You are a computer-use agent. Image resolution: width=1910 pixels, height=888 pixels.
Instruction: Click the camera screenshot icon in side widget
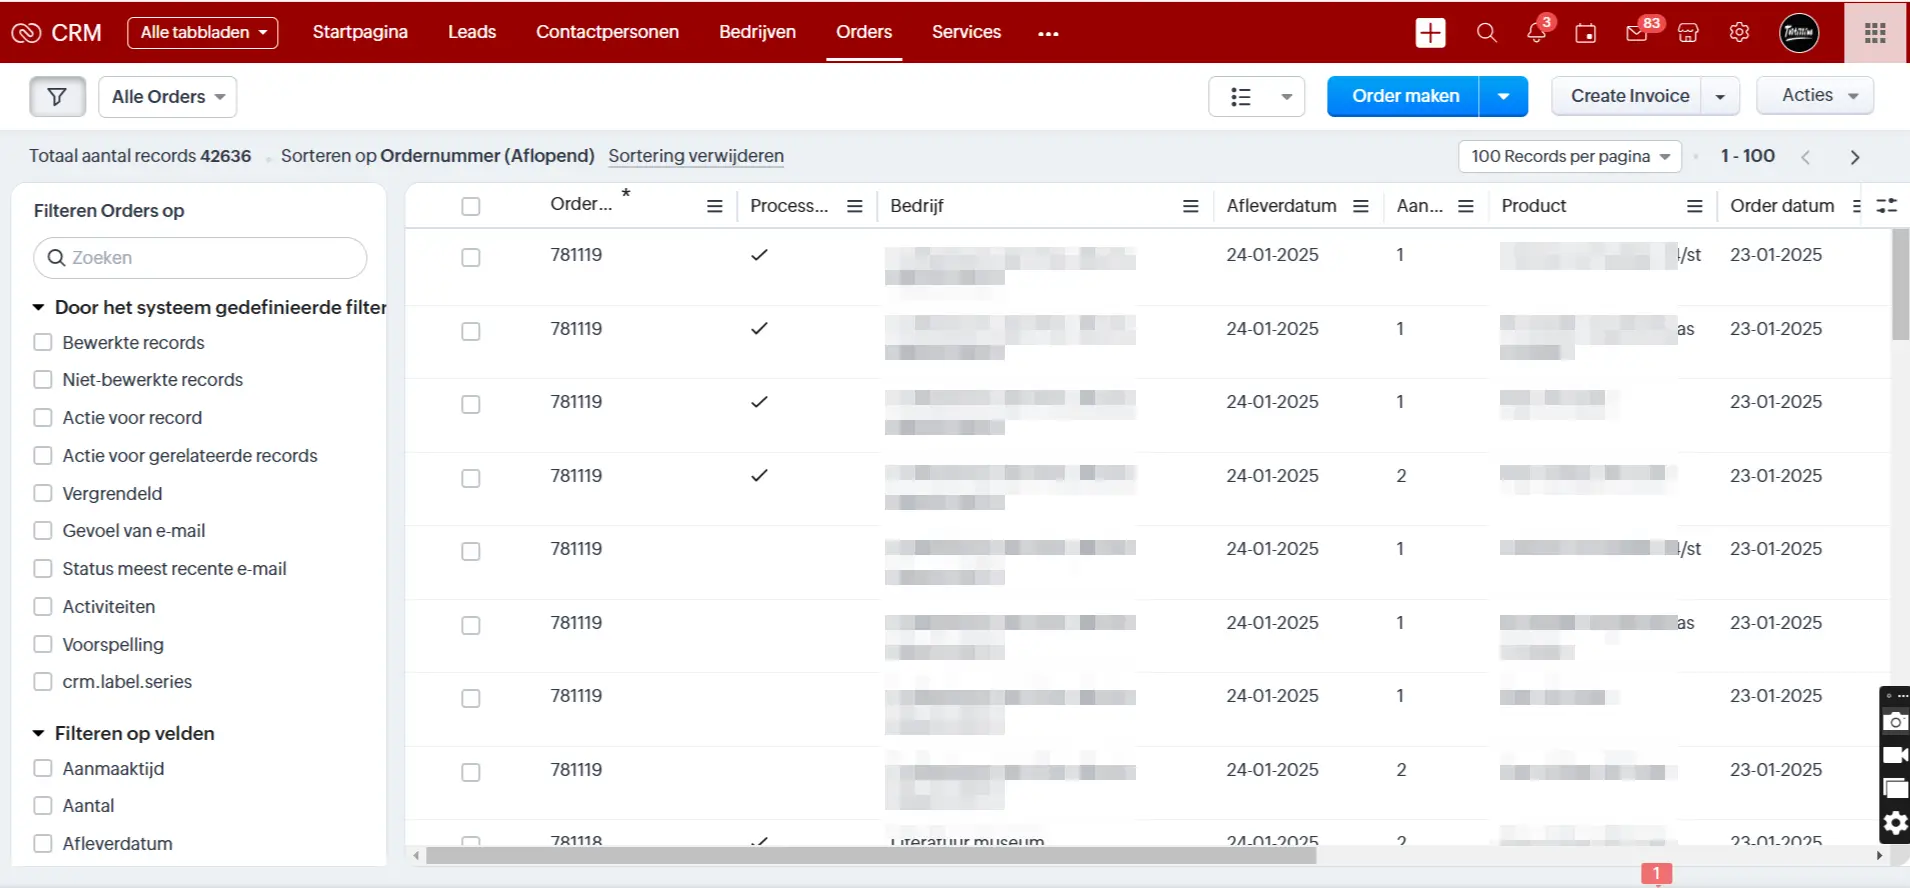click(1895, 722)
